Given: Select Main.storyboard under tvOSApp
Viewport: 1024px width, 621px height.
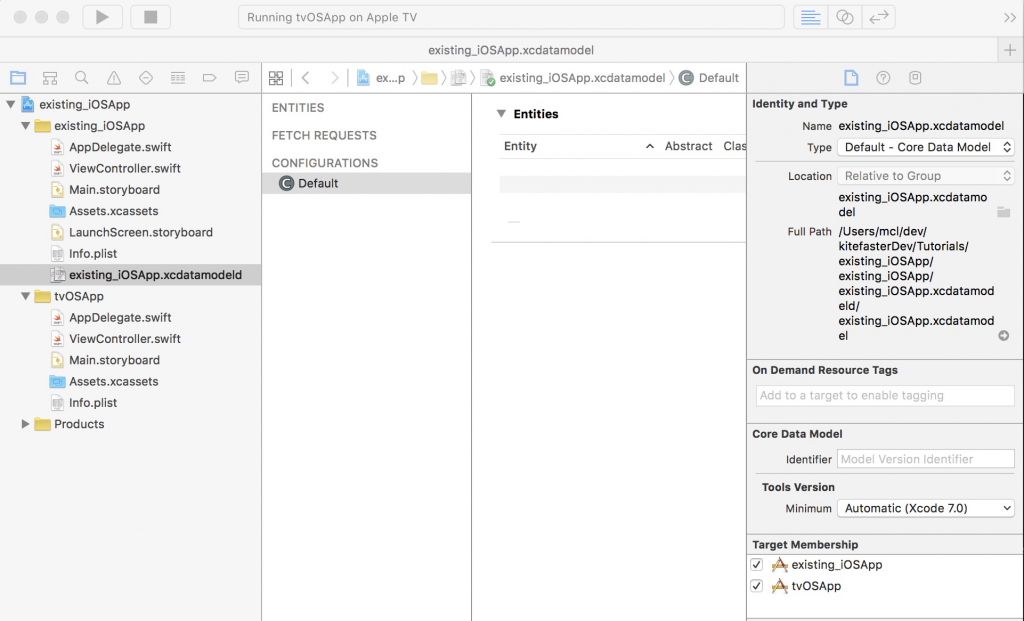Looking at the screenshot, I should [x=114, y=360].
